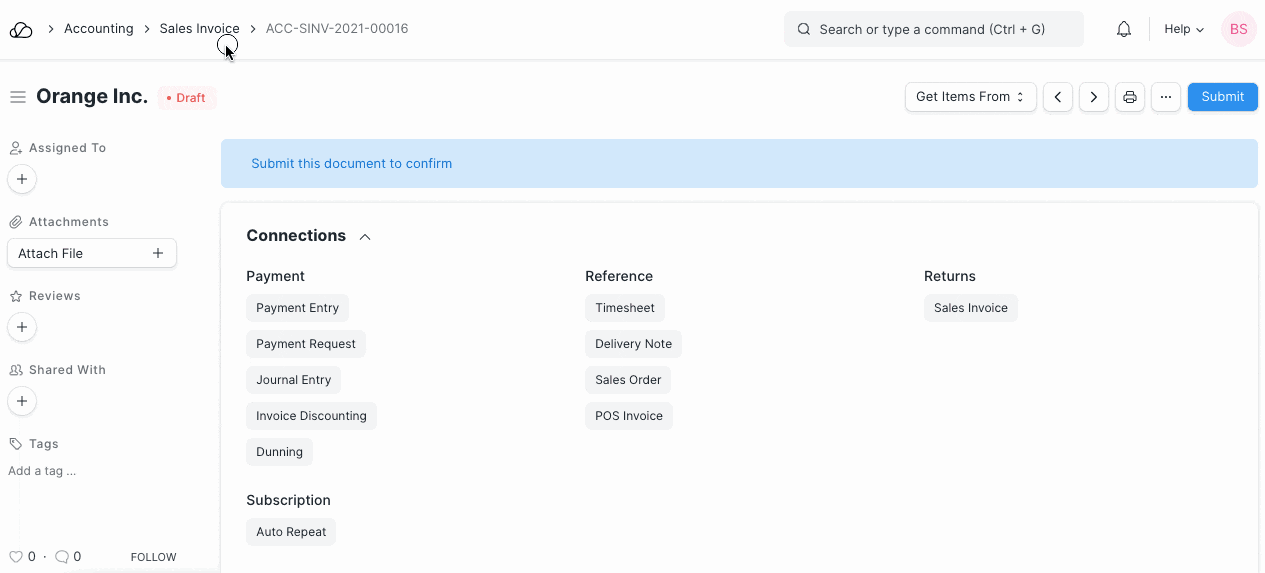Toggle the sidebar hamburger menu
1265x573 pixels.
tap(17, 97)
